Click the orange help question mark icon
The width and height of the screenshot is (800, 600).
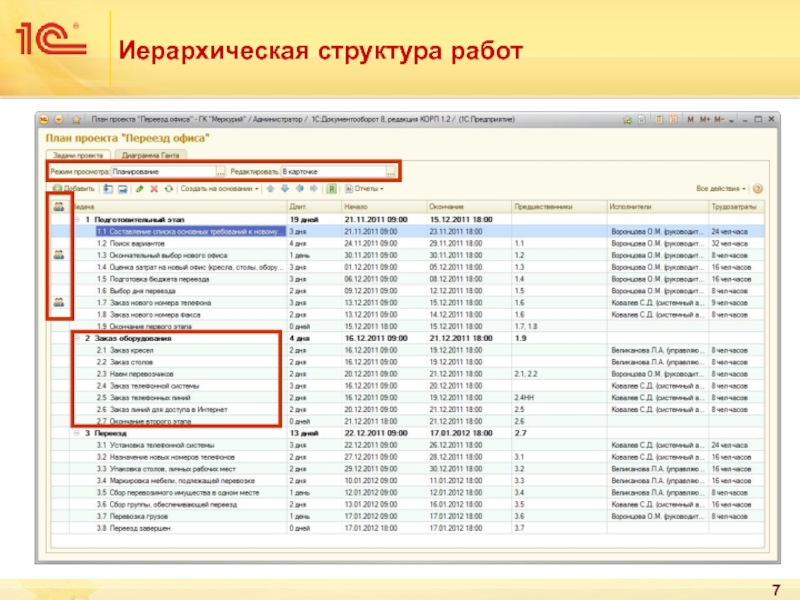[x=758, y=188]
